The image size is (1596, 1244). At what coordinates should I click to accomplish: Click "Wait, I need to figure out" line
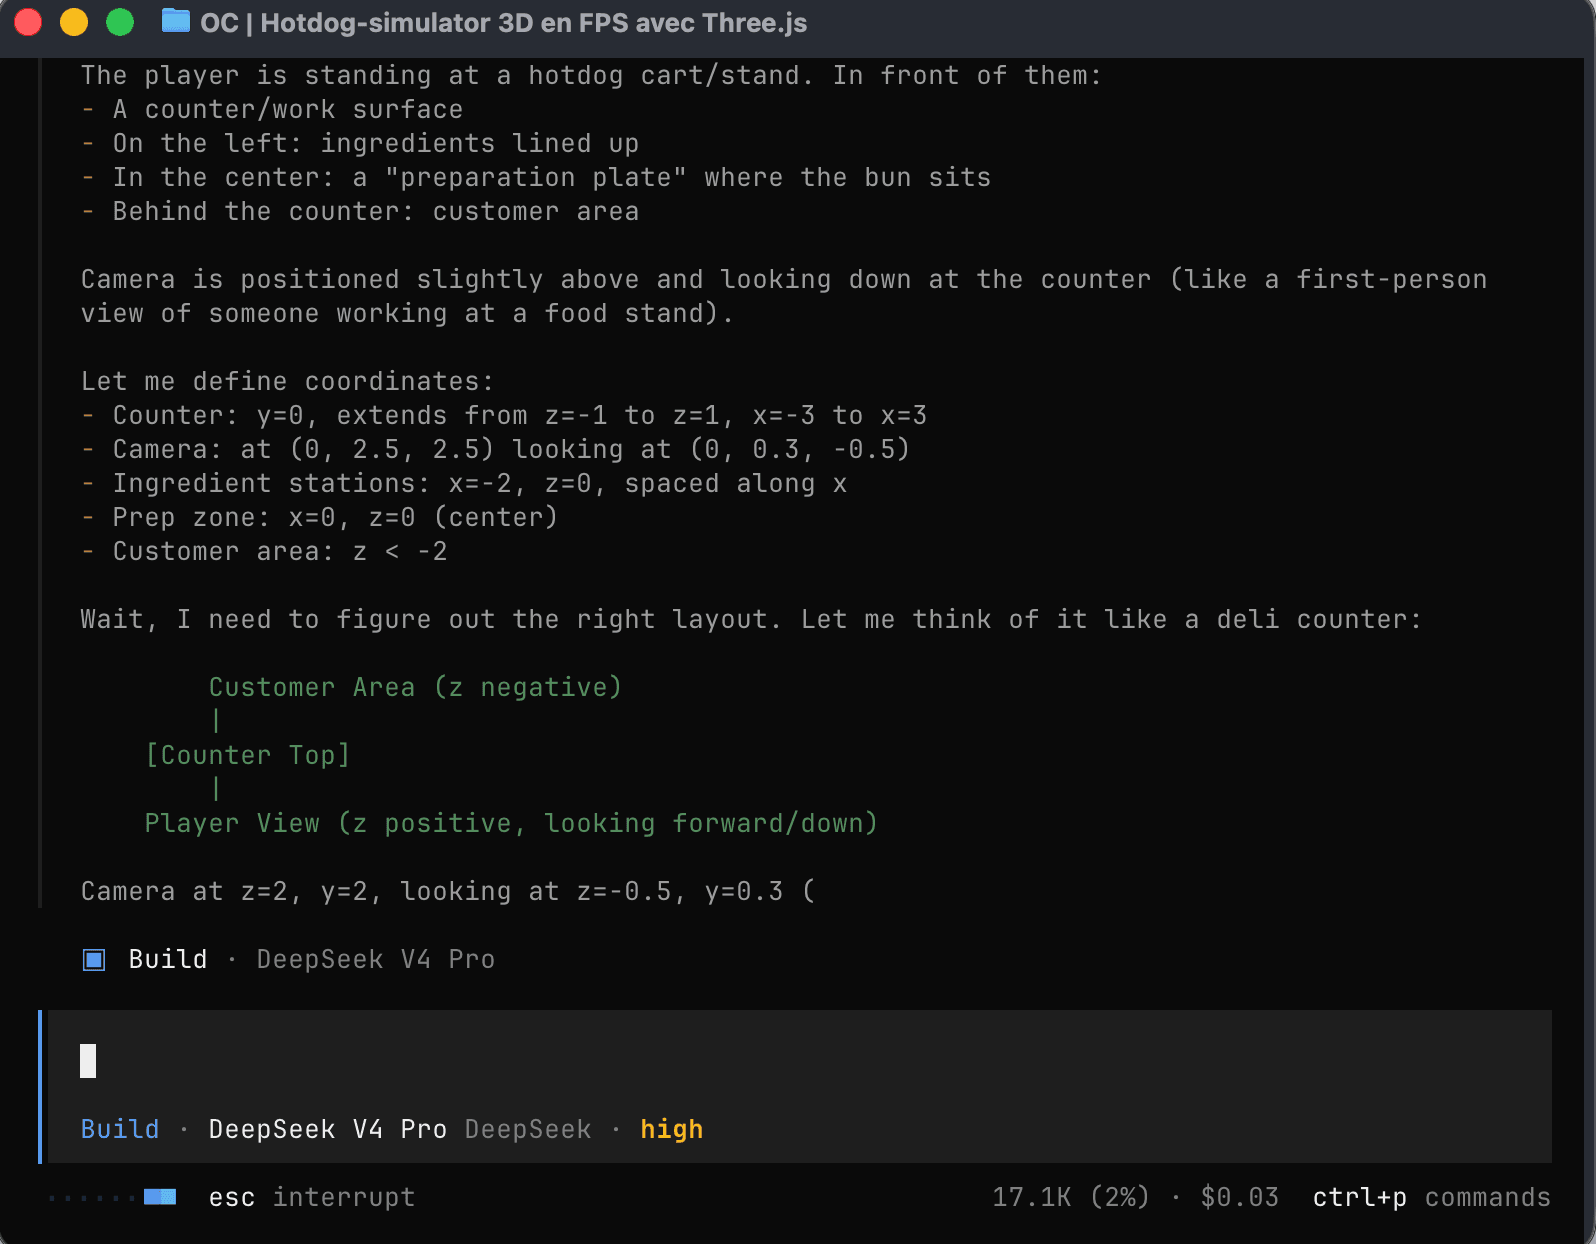coord(751,619)
